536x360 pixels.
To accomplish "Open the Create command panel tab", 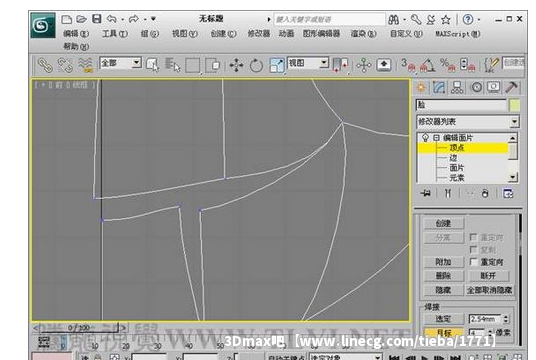I will click(x=421, y=88).
